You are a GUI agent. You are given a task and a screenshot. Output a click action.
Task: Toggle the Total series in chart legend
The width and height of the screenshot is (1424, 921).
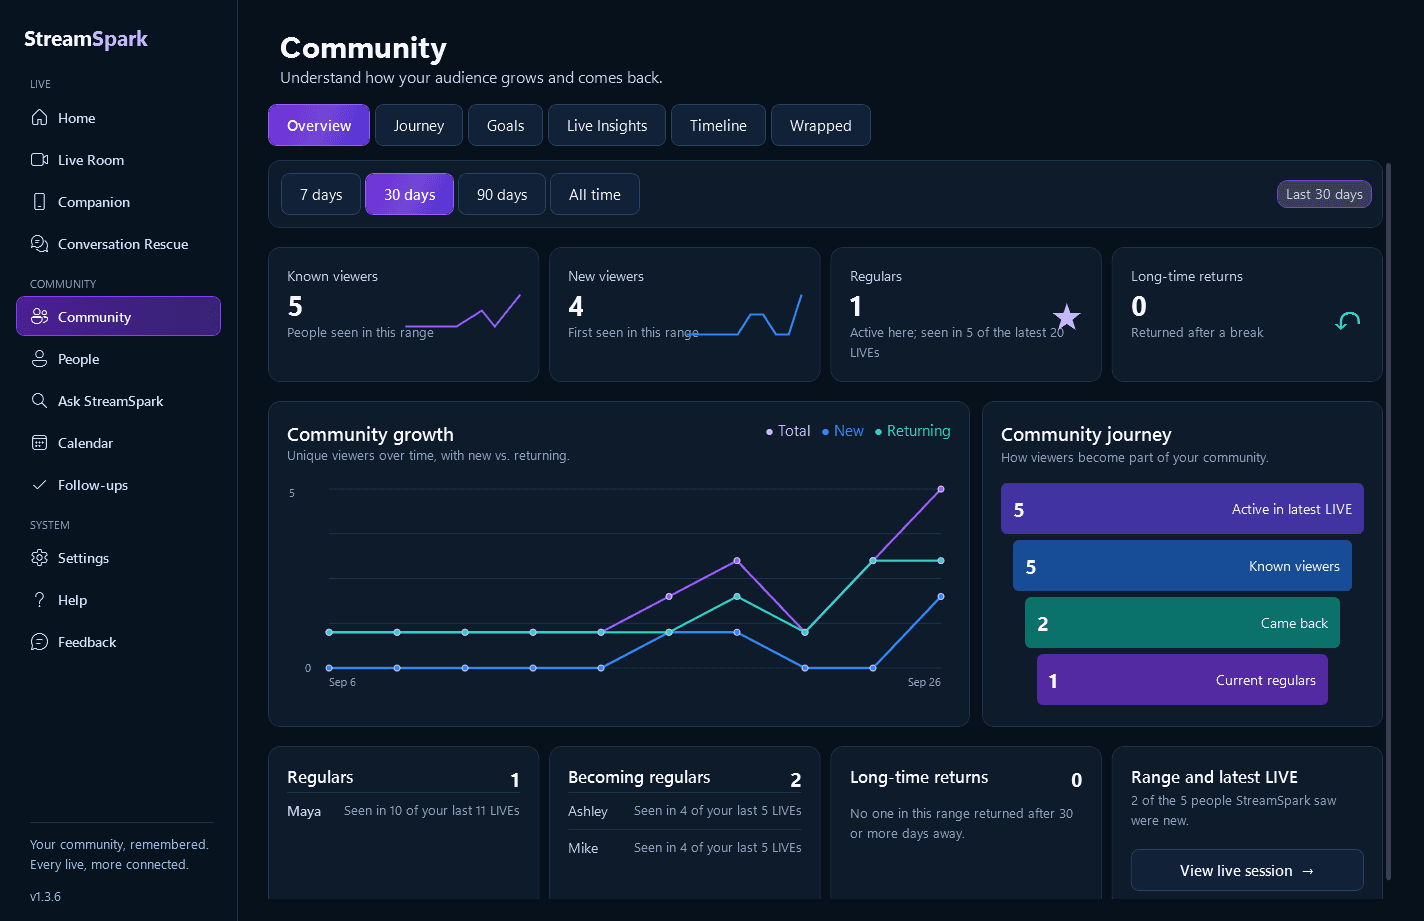788,431
